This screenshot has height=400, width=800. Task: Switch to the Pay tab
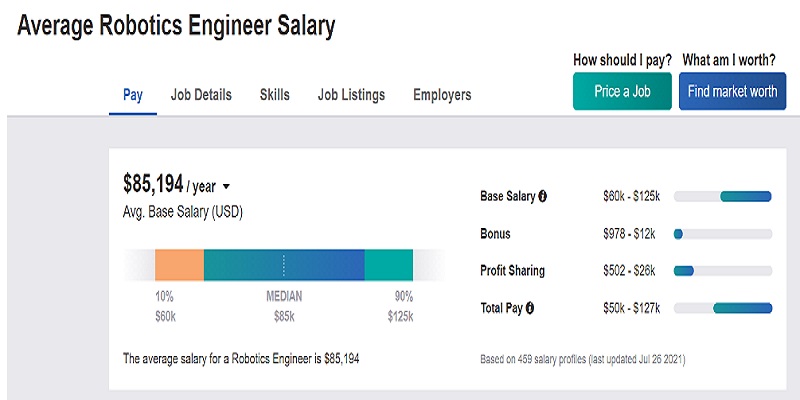(133, 95)
